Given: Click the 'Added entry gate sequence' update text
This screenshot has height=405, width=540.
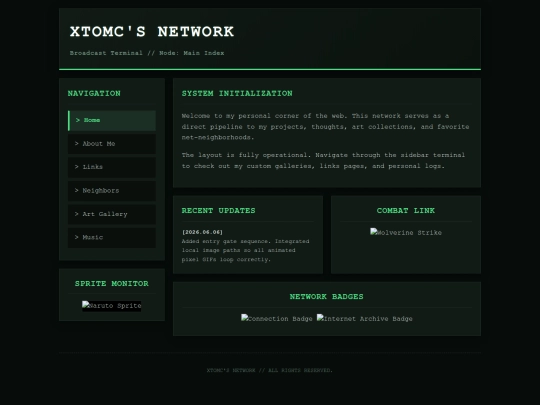Looking at the screenshot, I should coord(246,250).
